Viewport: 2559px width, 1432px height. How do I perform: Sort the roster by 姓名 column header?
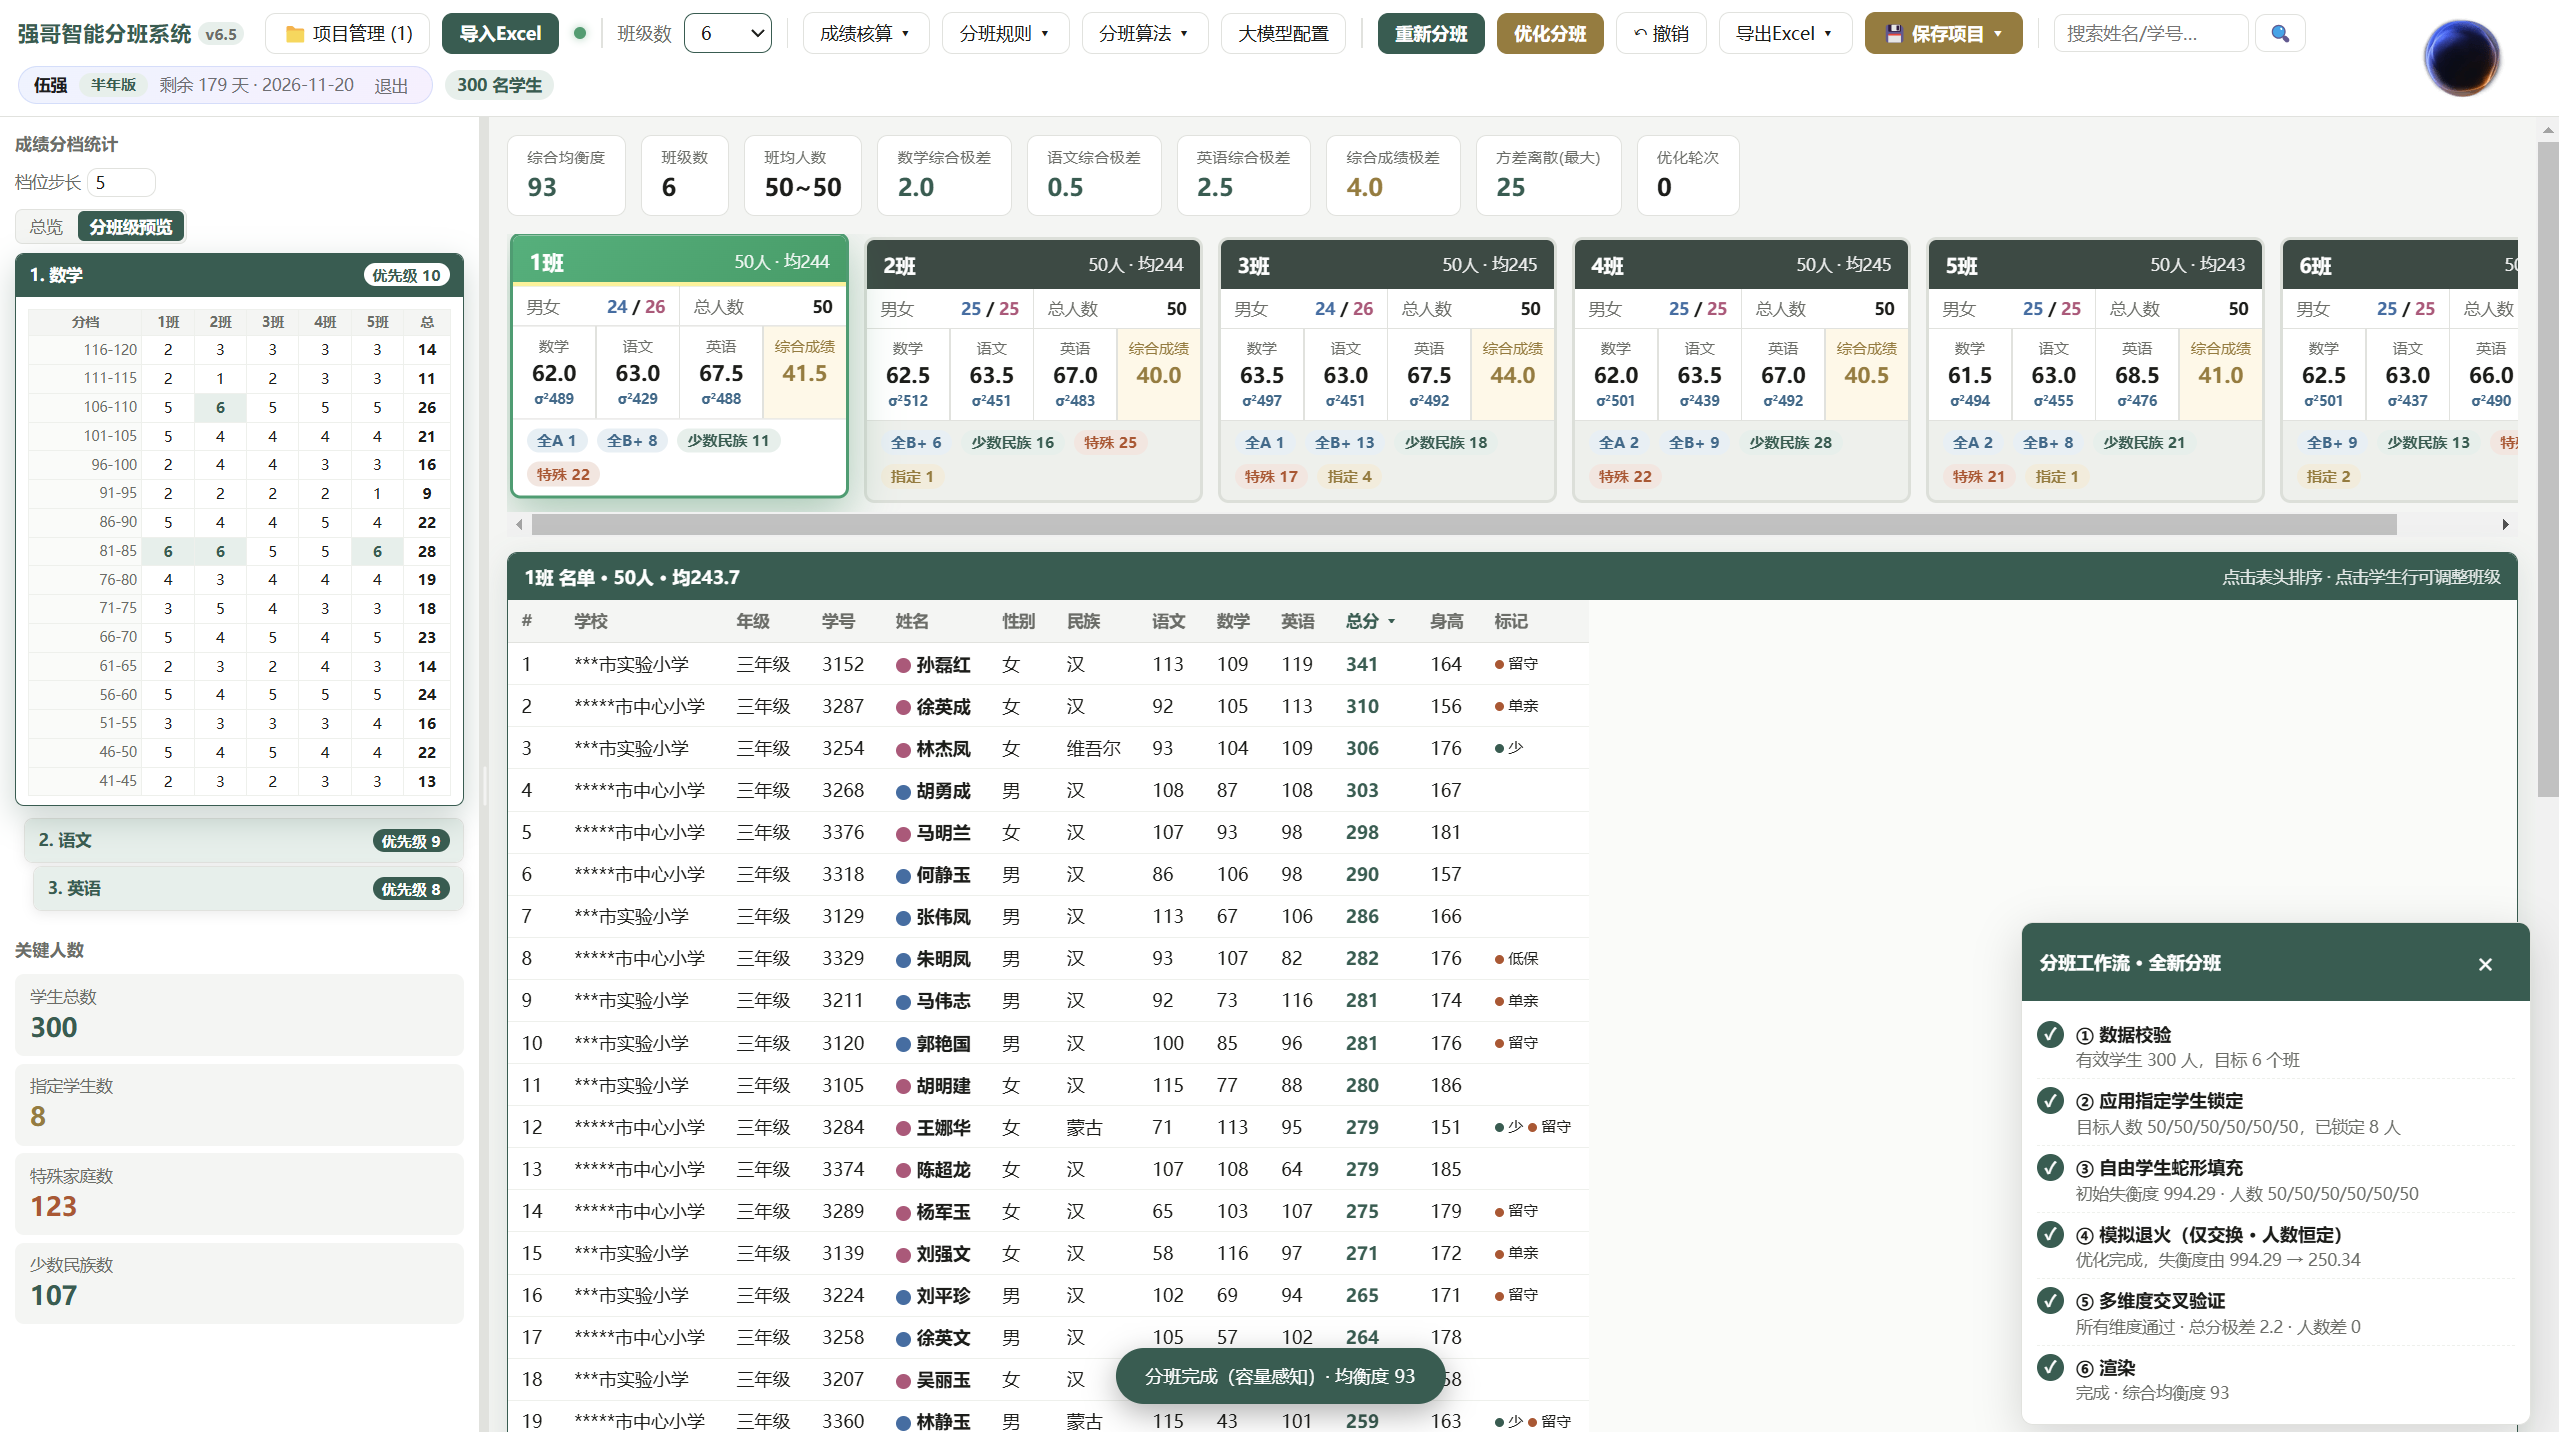912,621
